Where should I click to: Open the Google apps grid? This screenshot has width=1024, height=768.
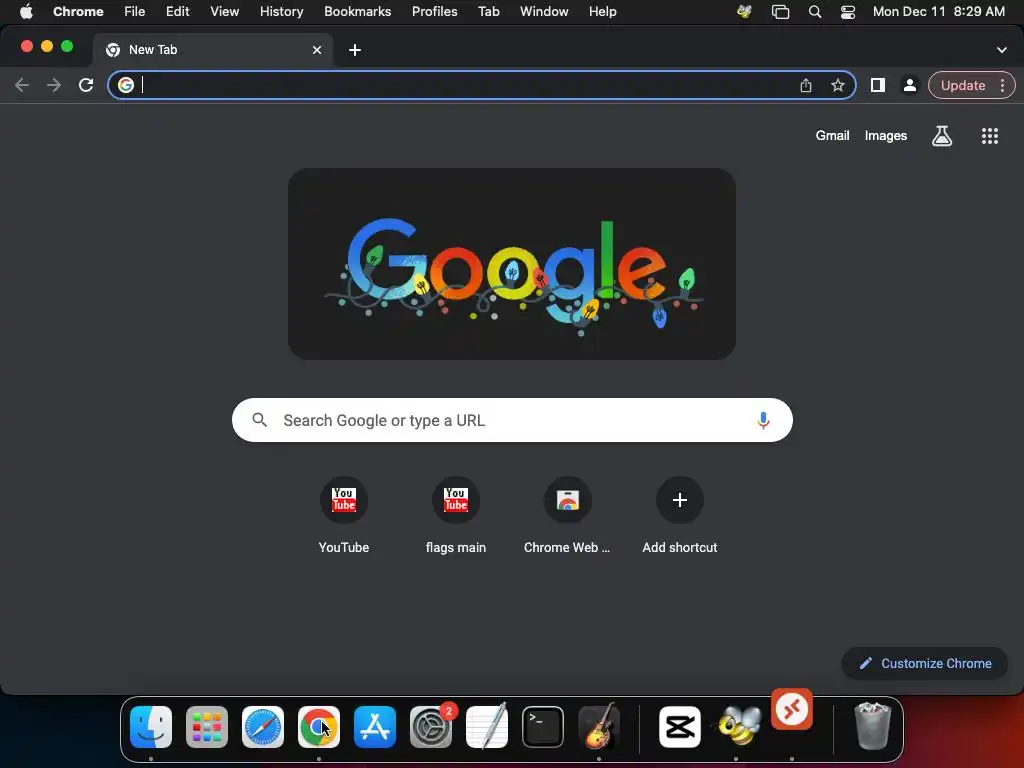coord(989,136)
